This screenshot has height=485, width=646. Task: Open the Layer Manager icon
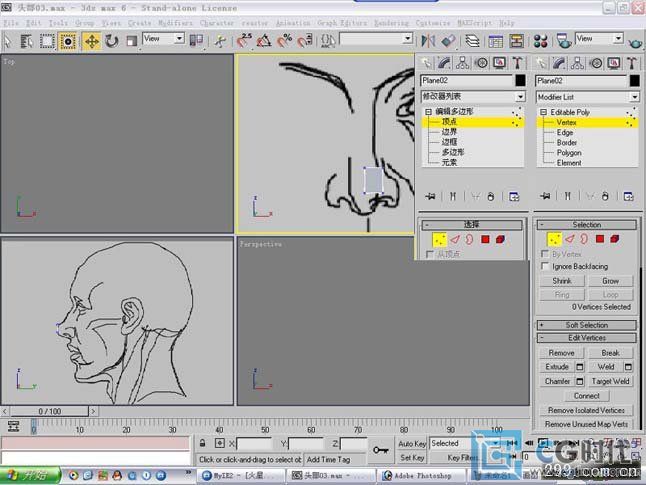click(472, 41)
